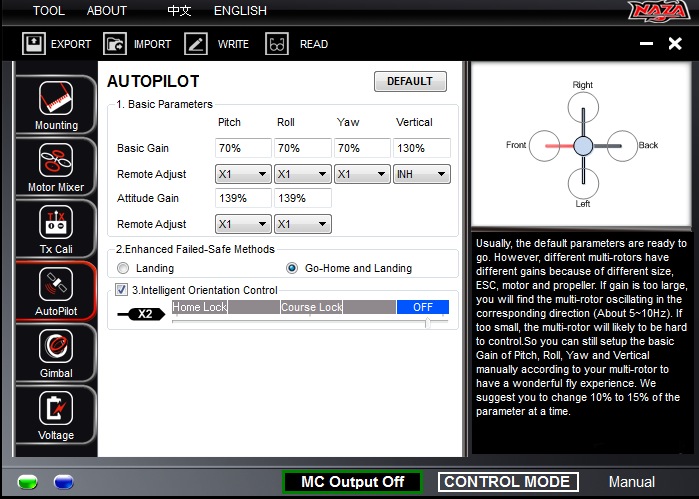Uncheck Intelligent Orientation Control checkbox

[122, 290]
